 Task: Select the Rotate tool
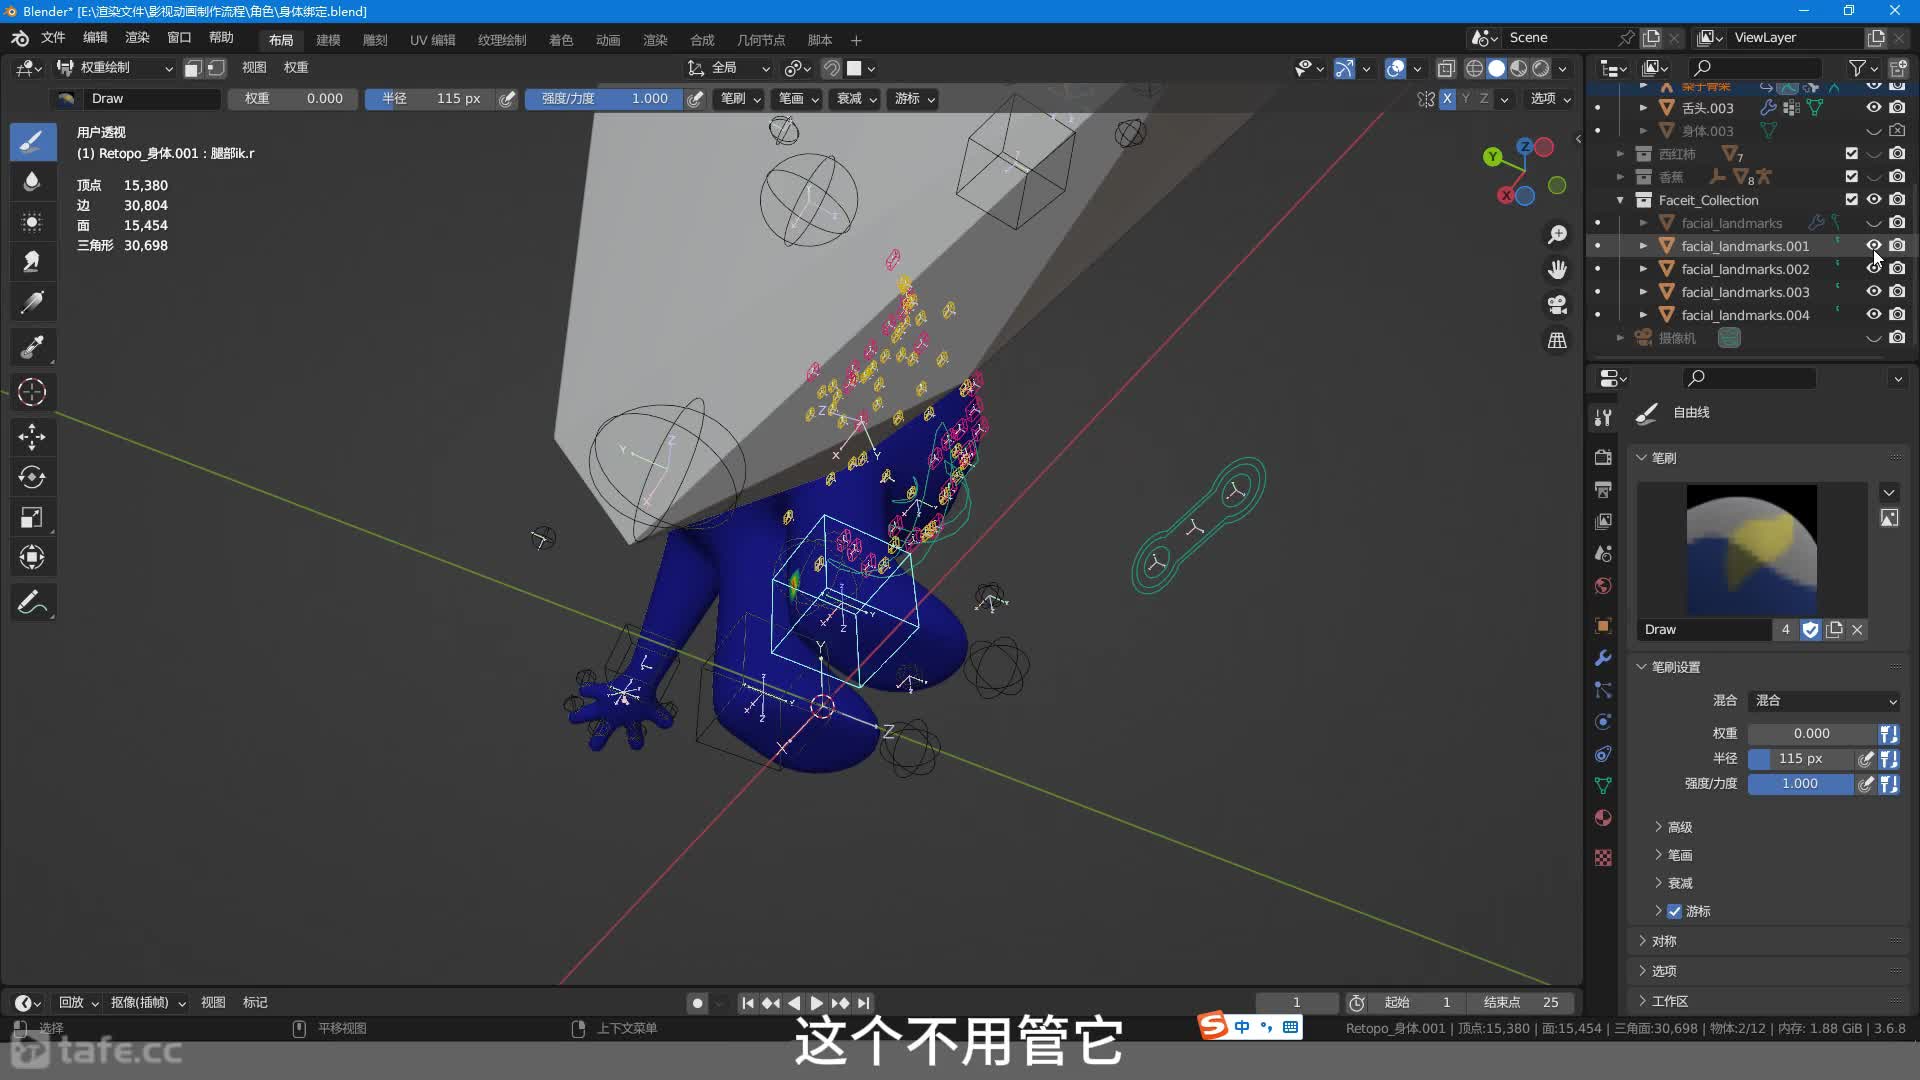pyautogui.click(x=32, y=477)
